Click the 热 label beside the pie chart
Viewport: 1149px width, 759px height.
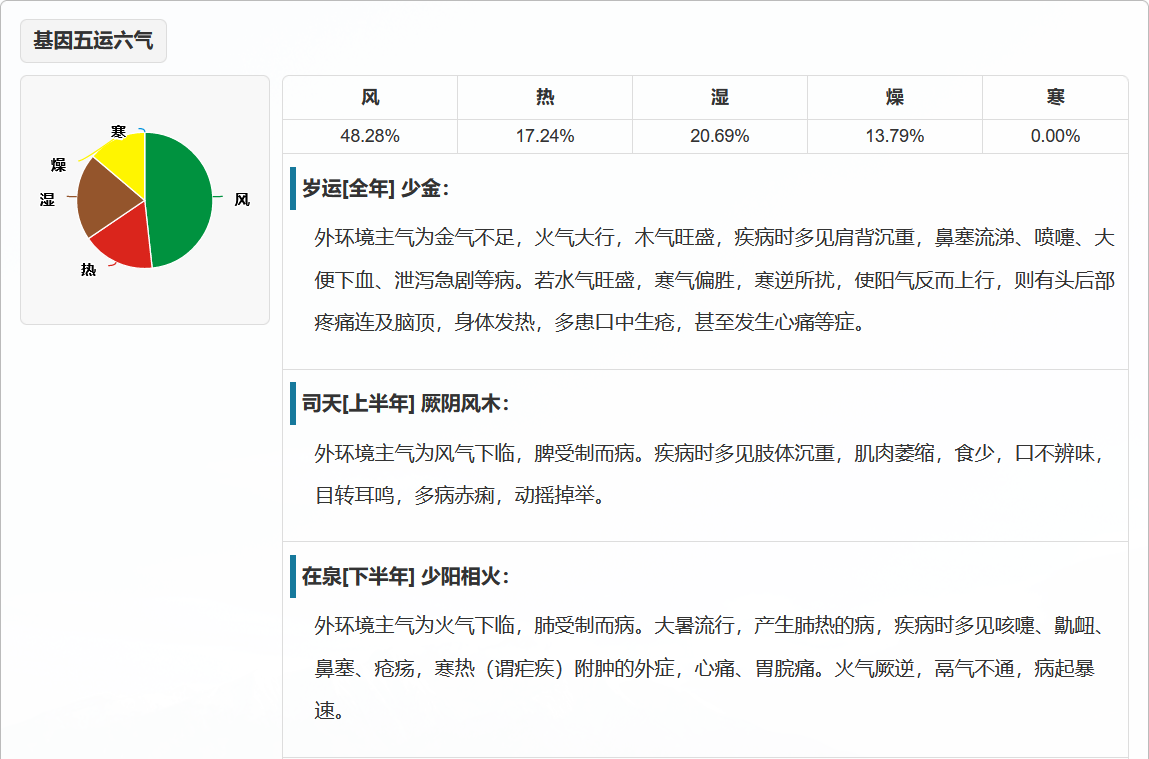tap(89, 270)
